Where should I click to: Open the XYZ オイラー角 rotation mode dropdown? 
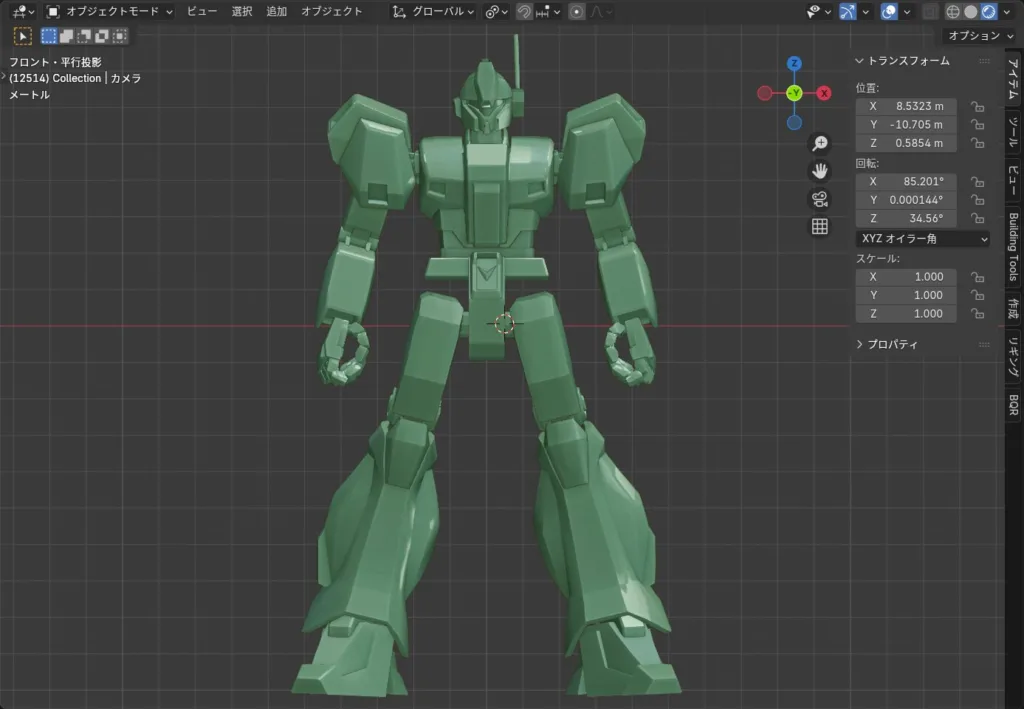tap(922, 239)
